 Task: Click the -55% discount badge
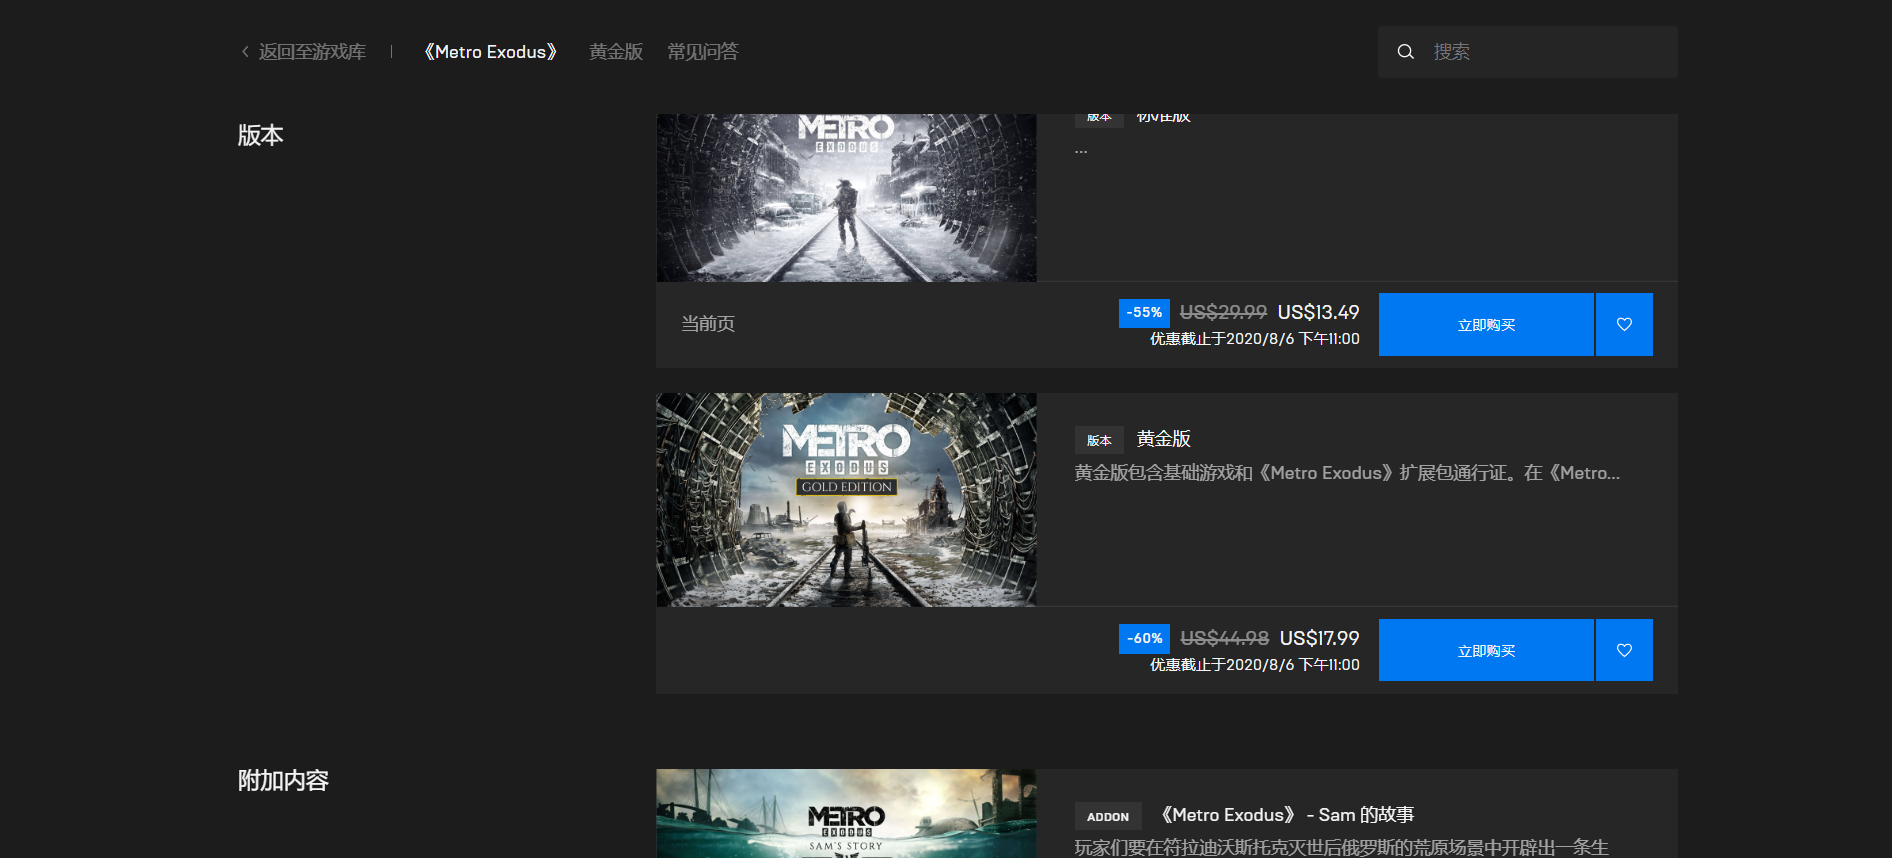[x=1144, y=313]
